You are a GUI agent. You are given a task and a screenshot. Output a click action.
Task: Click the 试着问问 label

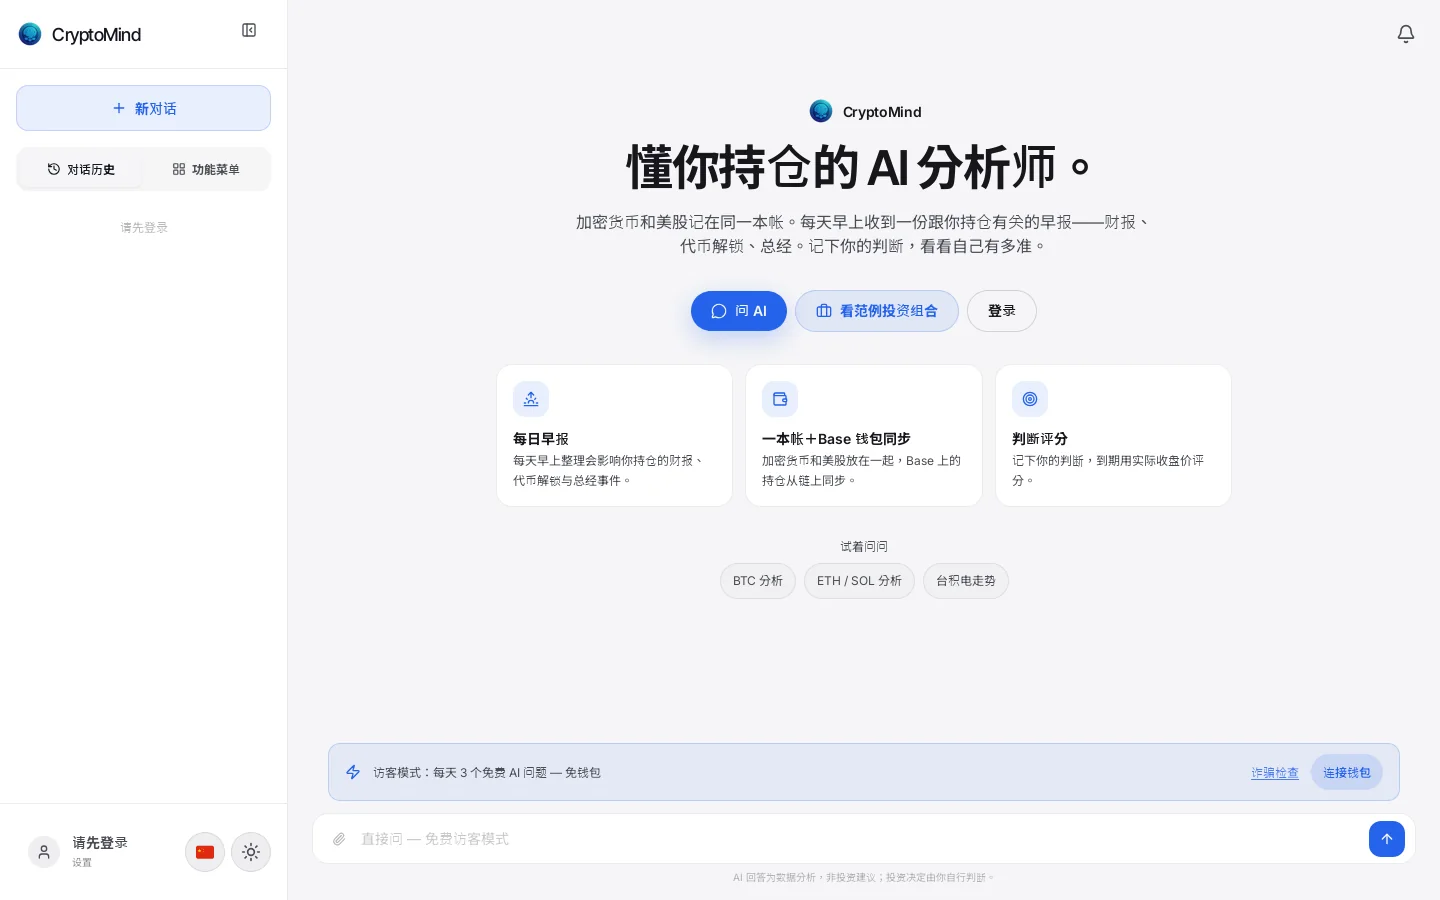(864, 546)
